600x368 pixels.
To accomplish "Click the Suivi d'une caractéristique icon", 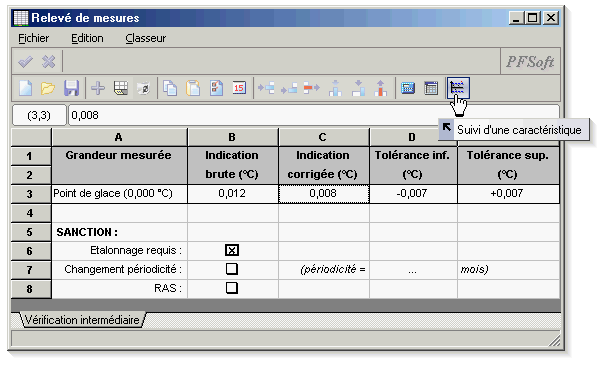I will pyautogui.click(x=458, y=88).
